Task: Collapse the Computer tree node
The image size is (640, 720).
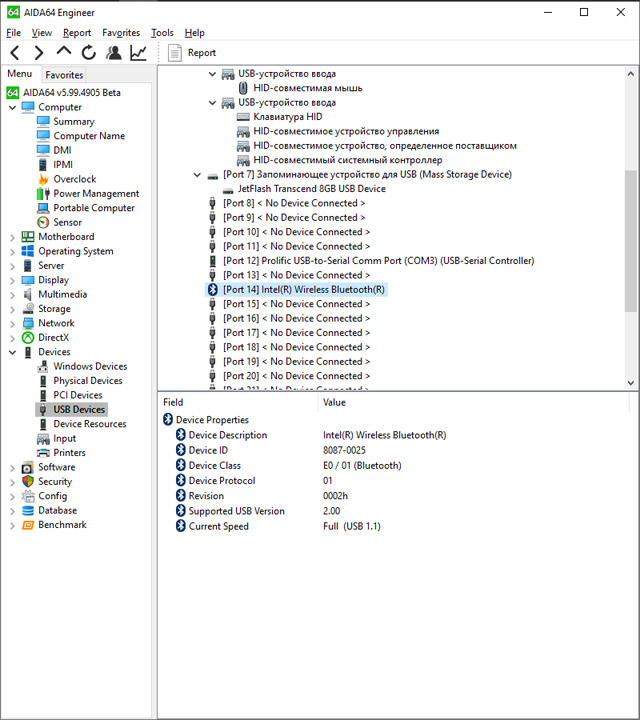Action: coord(12,107)
